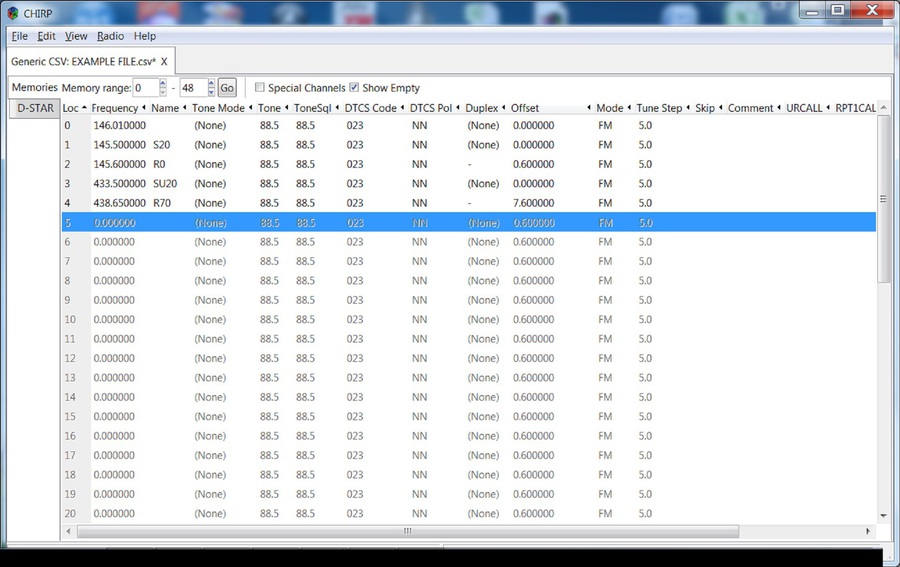Screen dimensions: 900x567
Task: Uncheck the Show Empty checkbox
Action: (354, 88)
